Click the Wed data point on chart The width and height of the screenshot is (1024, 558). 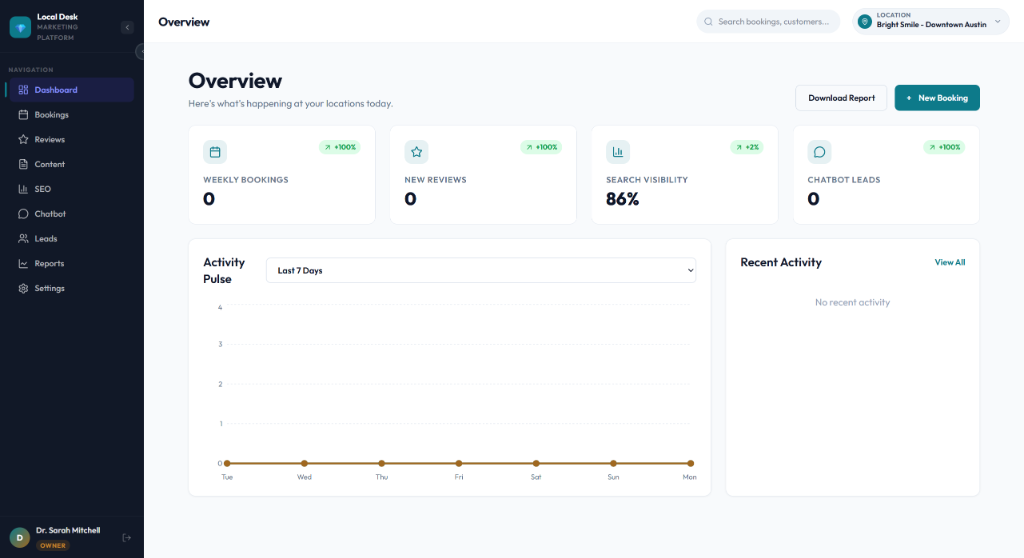pos(304,463)
